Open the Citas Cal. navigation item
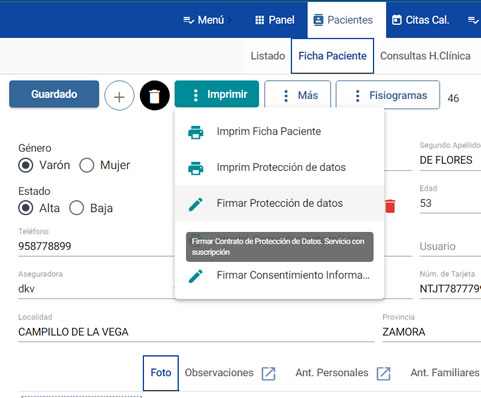This screenshot has width=481, height=398. (421, 20)
